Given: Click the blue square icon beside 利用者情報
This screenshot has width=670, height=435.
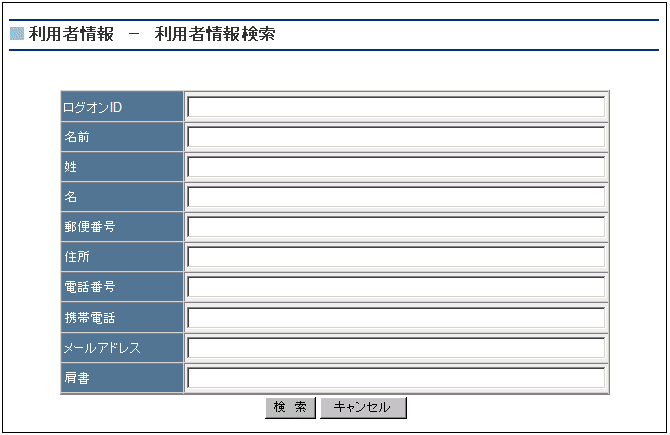Looking at the screenshot, I should tap(16, 34).
